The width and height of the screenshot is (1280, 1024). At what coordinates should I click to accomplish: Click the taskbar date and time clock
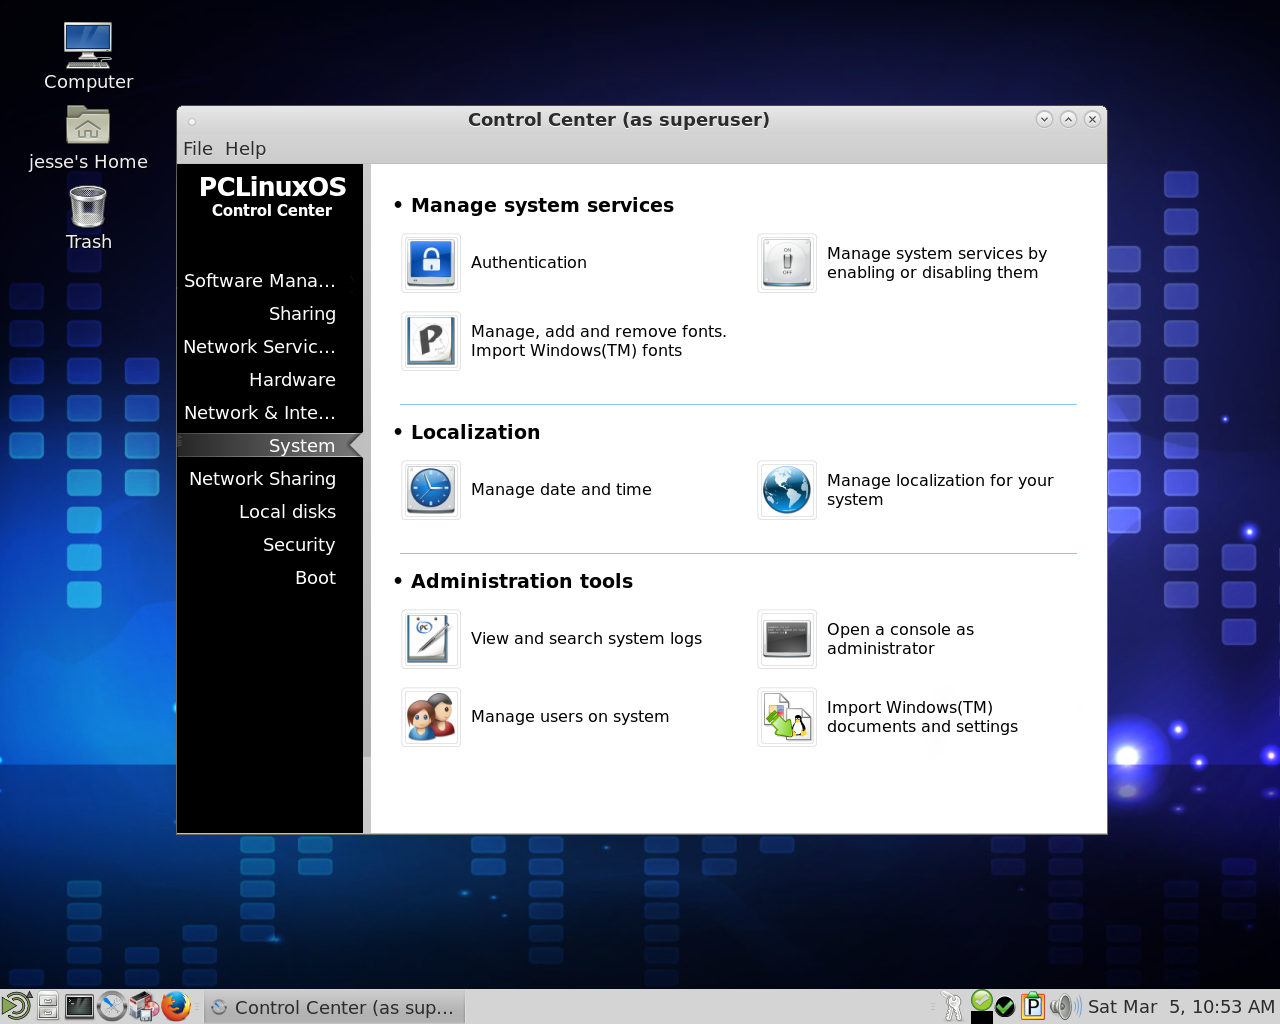point(1181,1007)
